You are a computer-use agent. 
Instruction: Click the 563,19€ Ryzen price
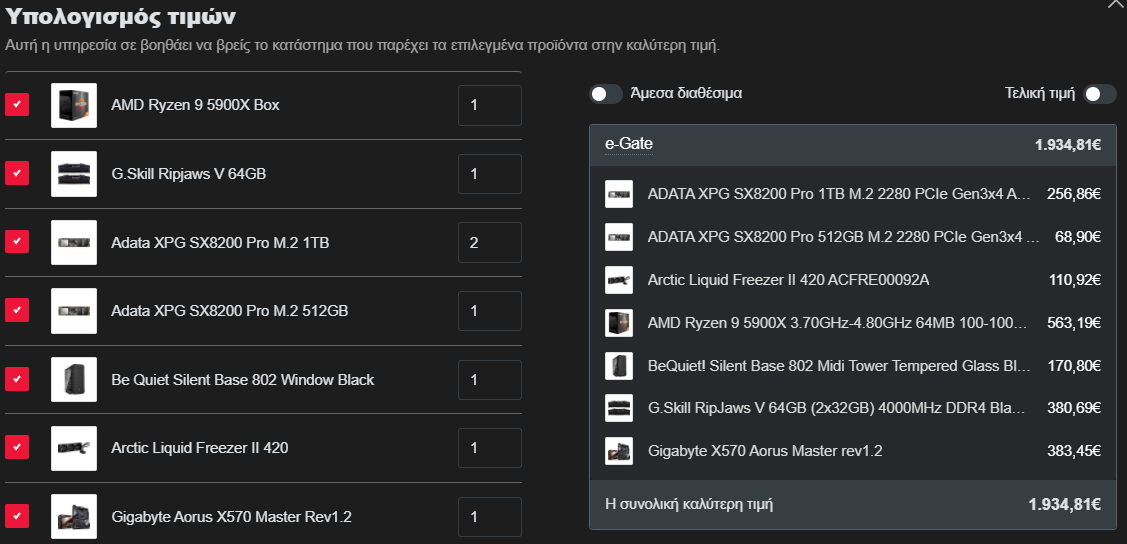1074,323
